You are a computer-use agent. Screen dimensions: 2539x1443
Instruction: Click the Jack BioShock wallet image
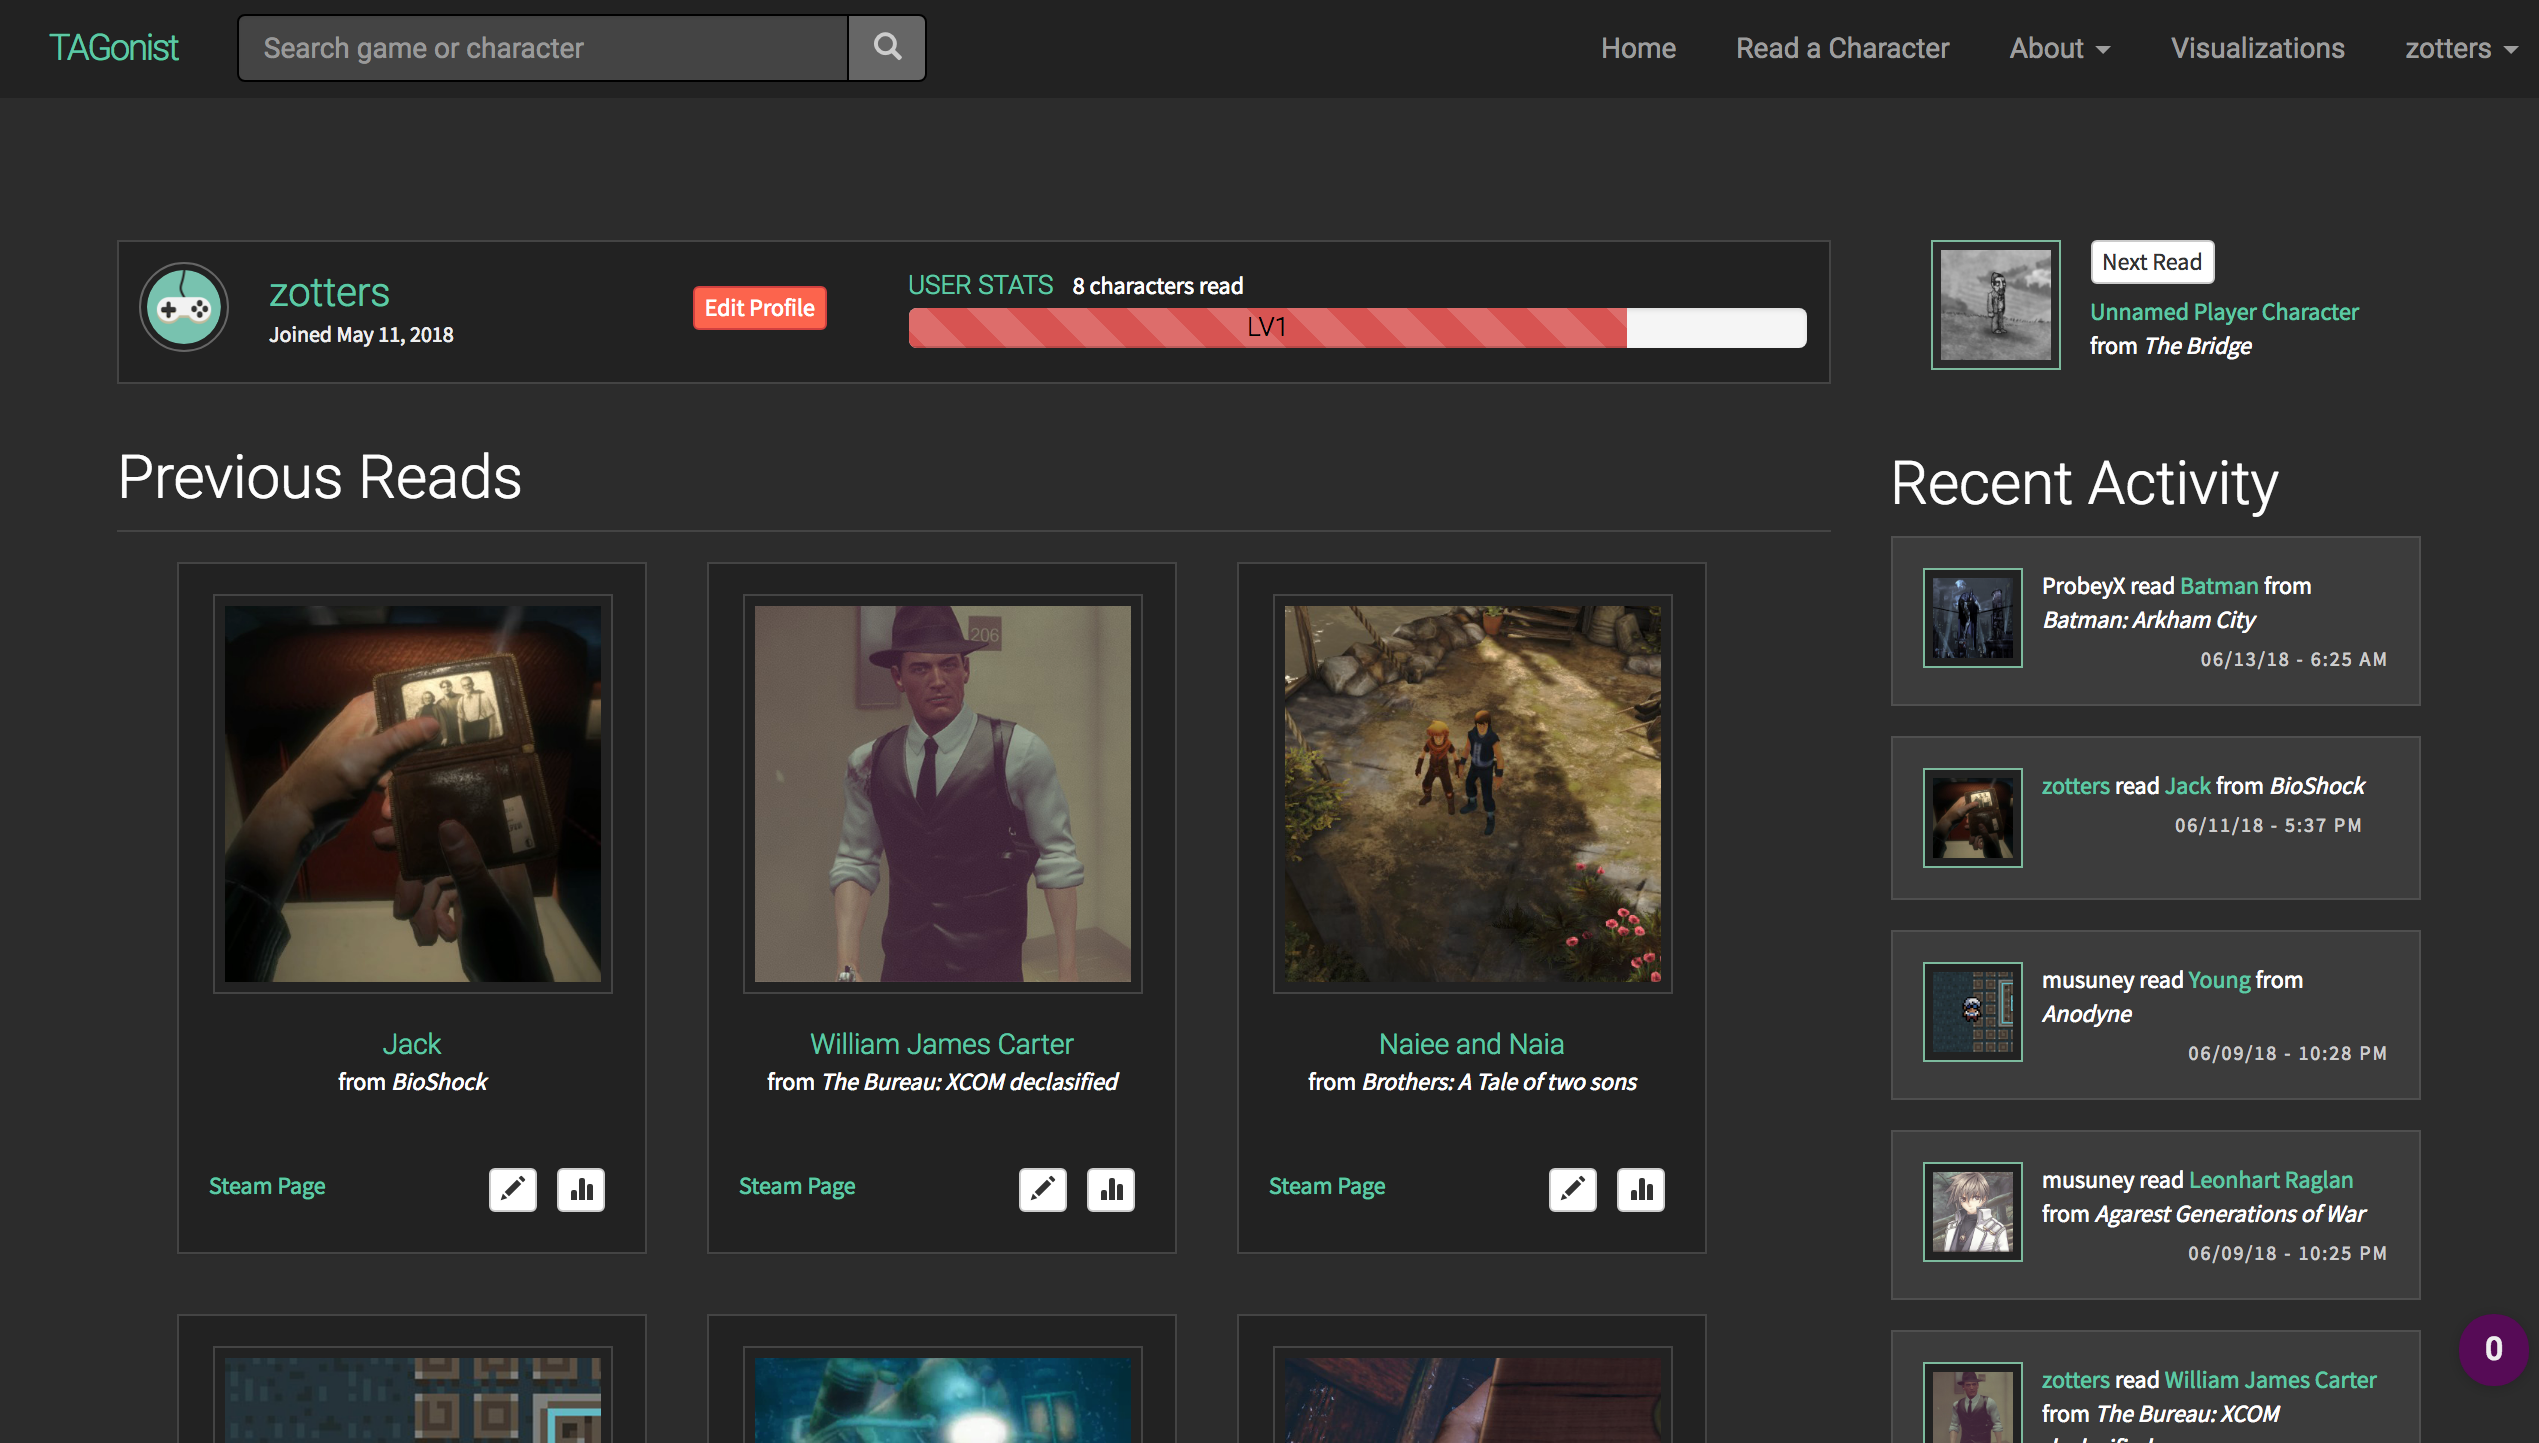point(413,794)
